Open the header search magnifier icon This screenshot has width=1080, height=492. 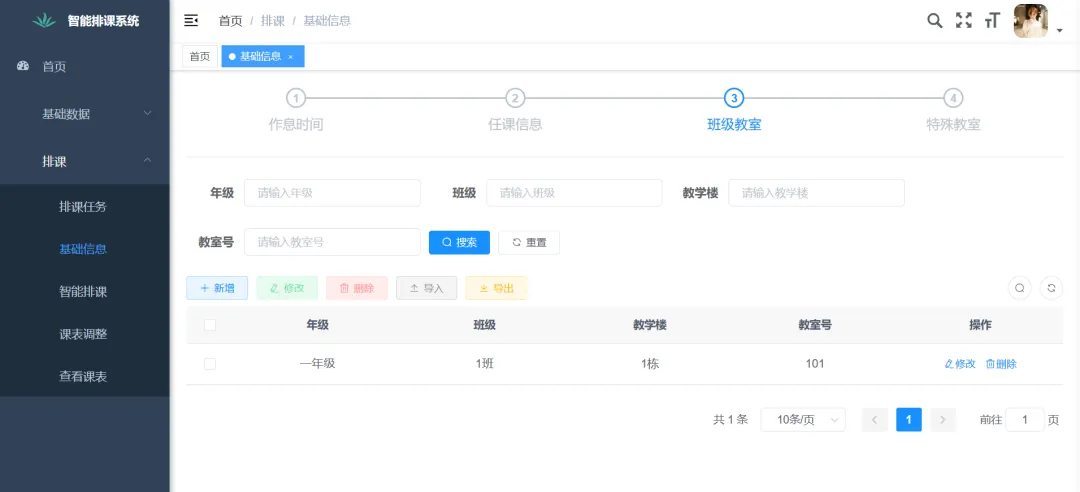[934, 20]
